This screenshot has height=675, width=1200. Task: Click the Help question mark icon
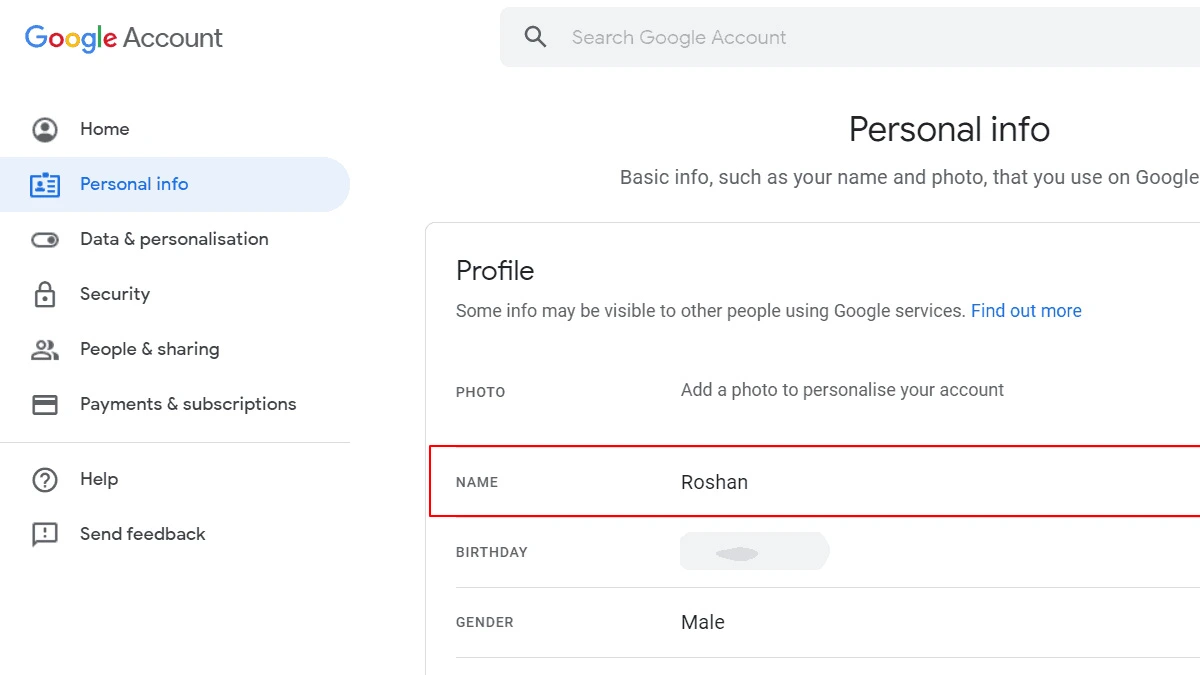(x=45, y=480)
